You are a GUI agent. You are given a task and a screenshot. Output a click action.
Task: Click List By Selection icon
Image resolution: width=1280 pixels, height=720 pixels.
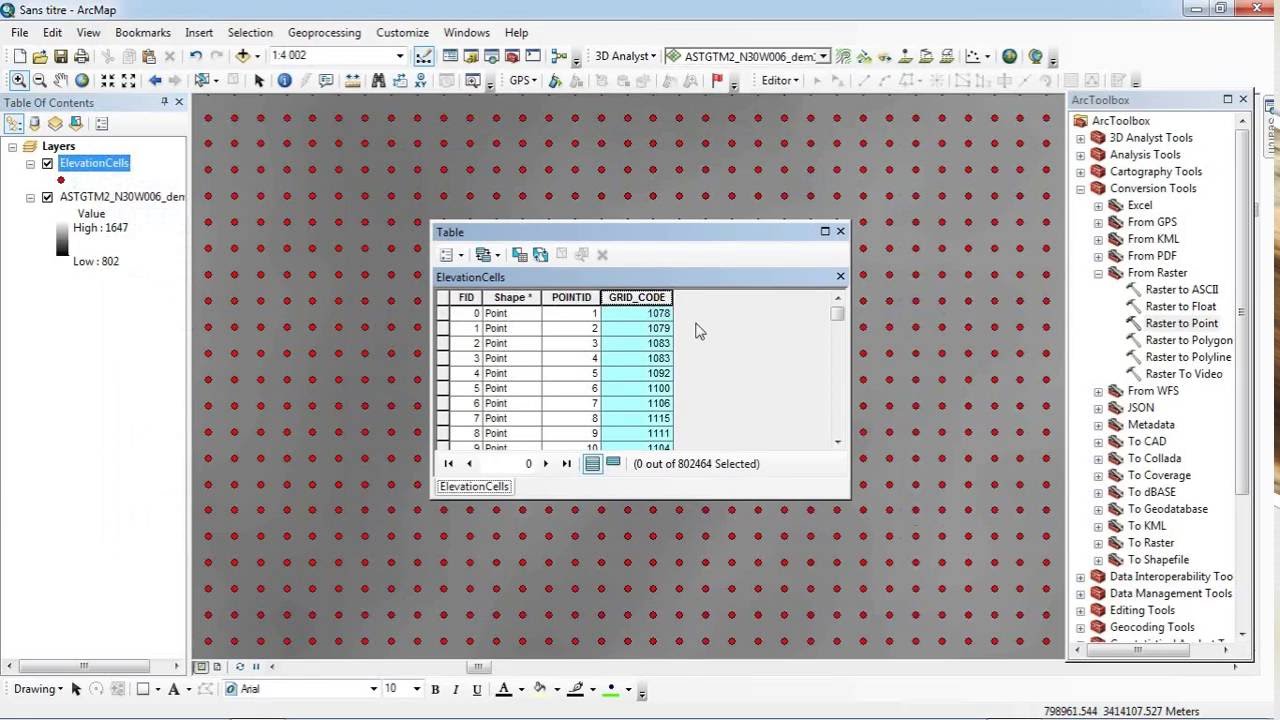75,124
